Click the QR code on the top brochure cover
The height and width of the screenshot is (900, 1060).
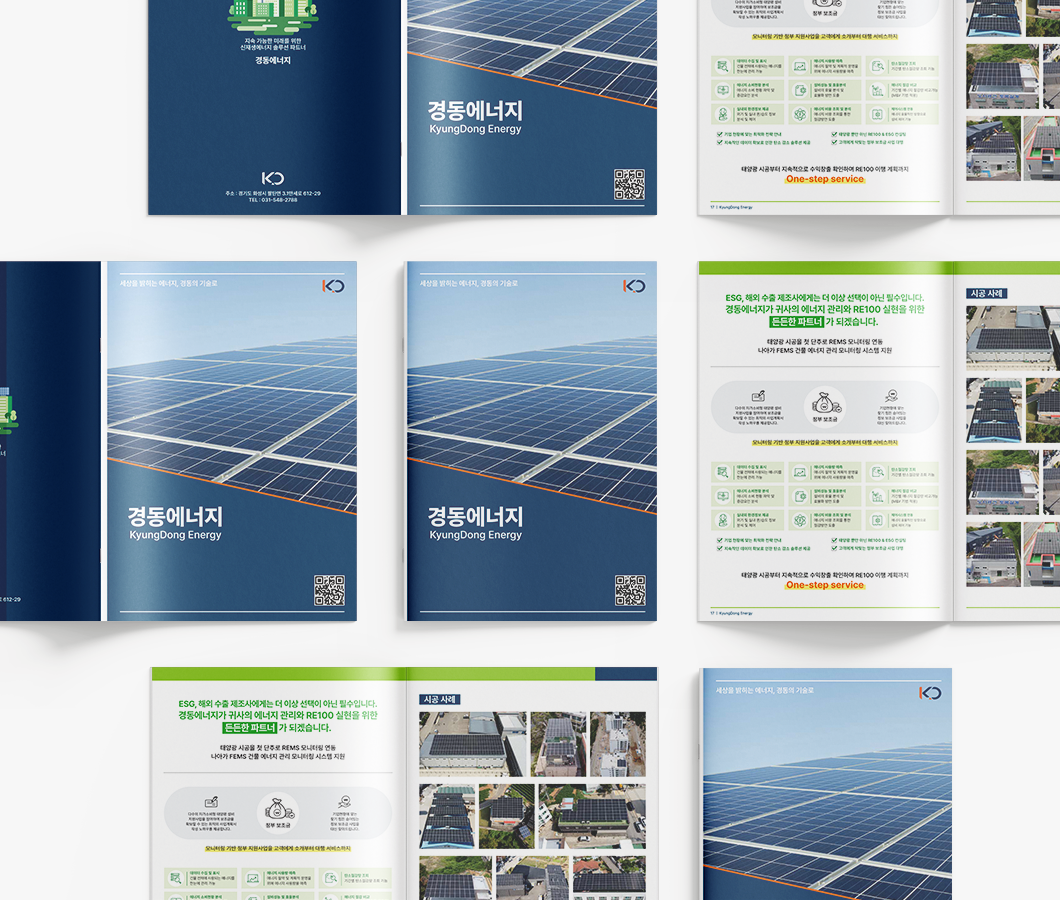click(x=629, y=185)
